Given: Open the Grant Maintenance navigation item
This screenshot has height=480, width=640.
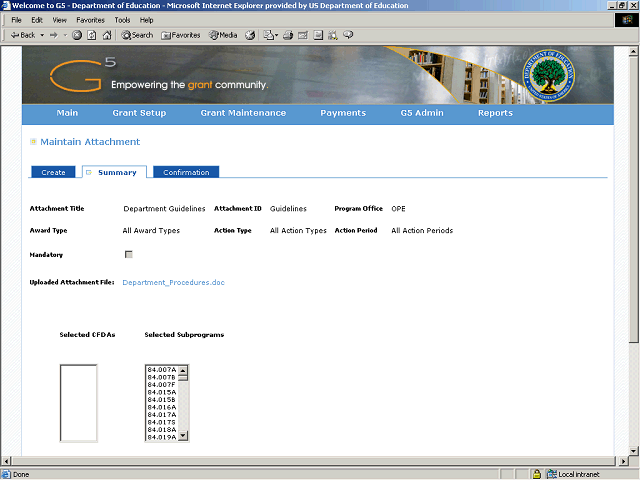Looking at the screenshot, I should click(x=243, y=113).
